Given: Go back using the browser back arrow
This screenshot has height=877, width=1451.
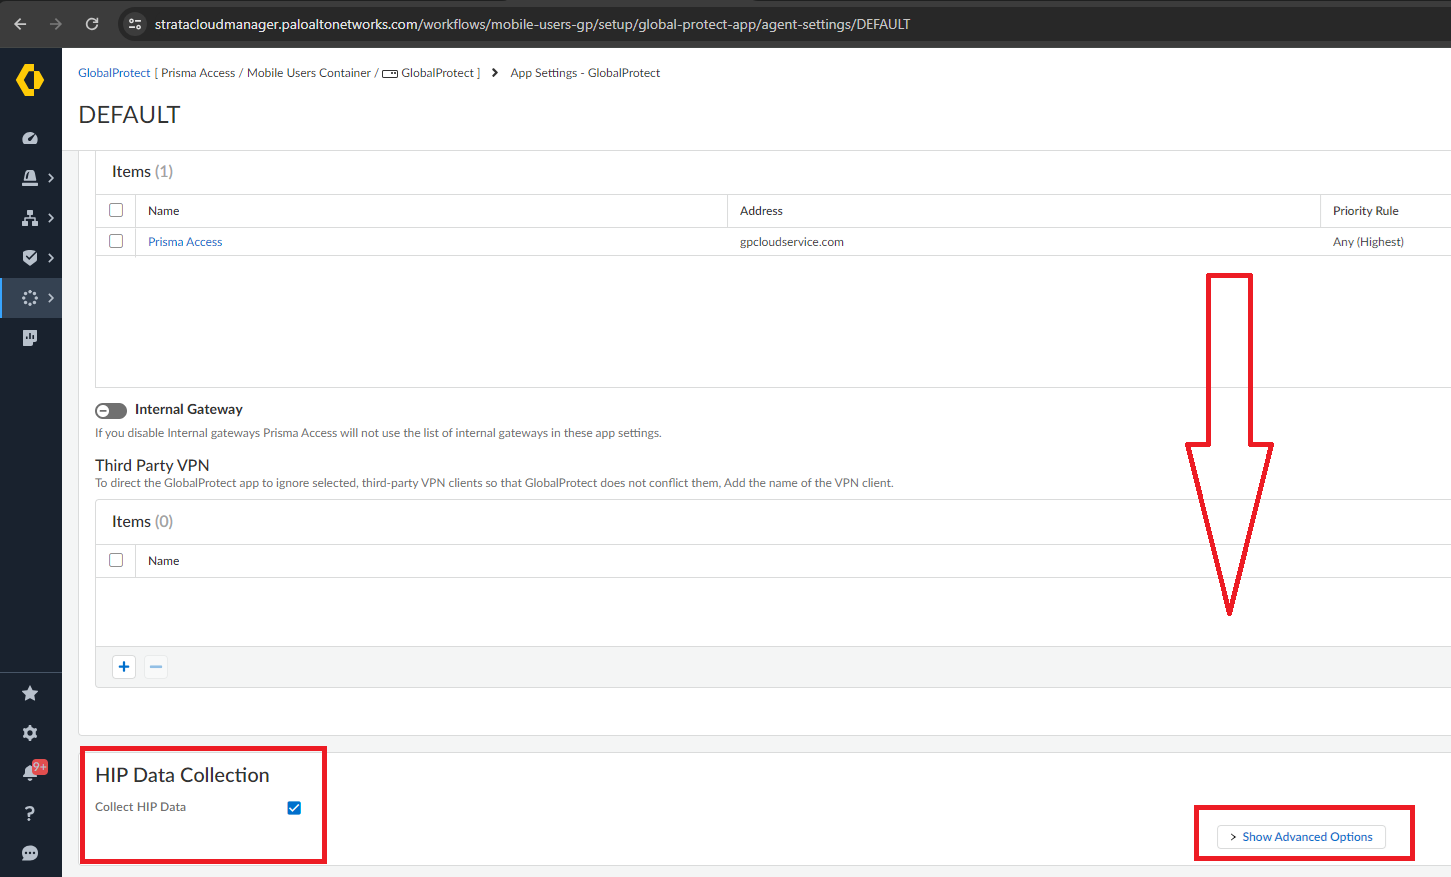Looking at the screenshot, I should (20, 24).
